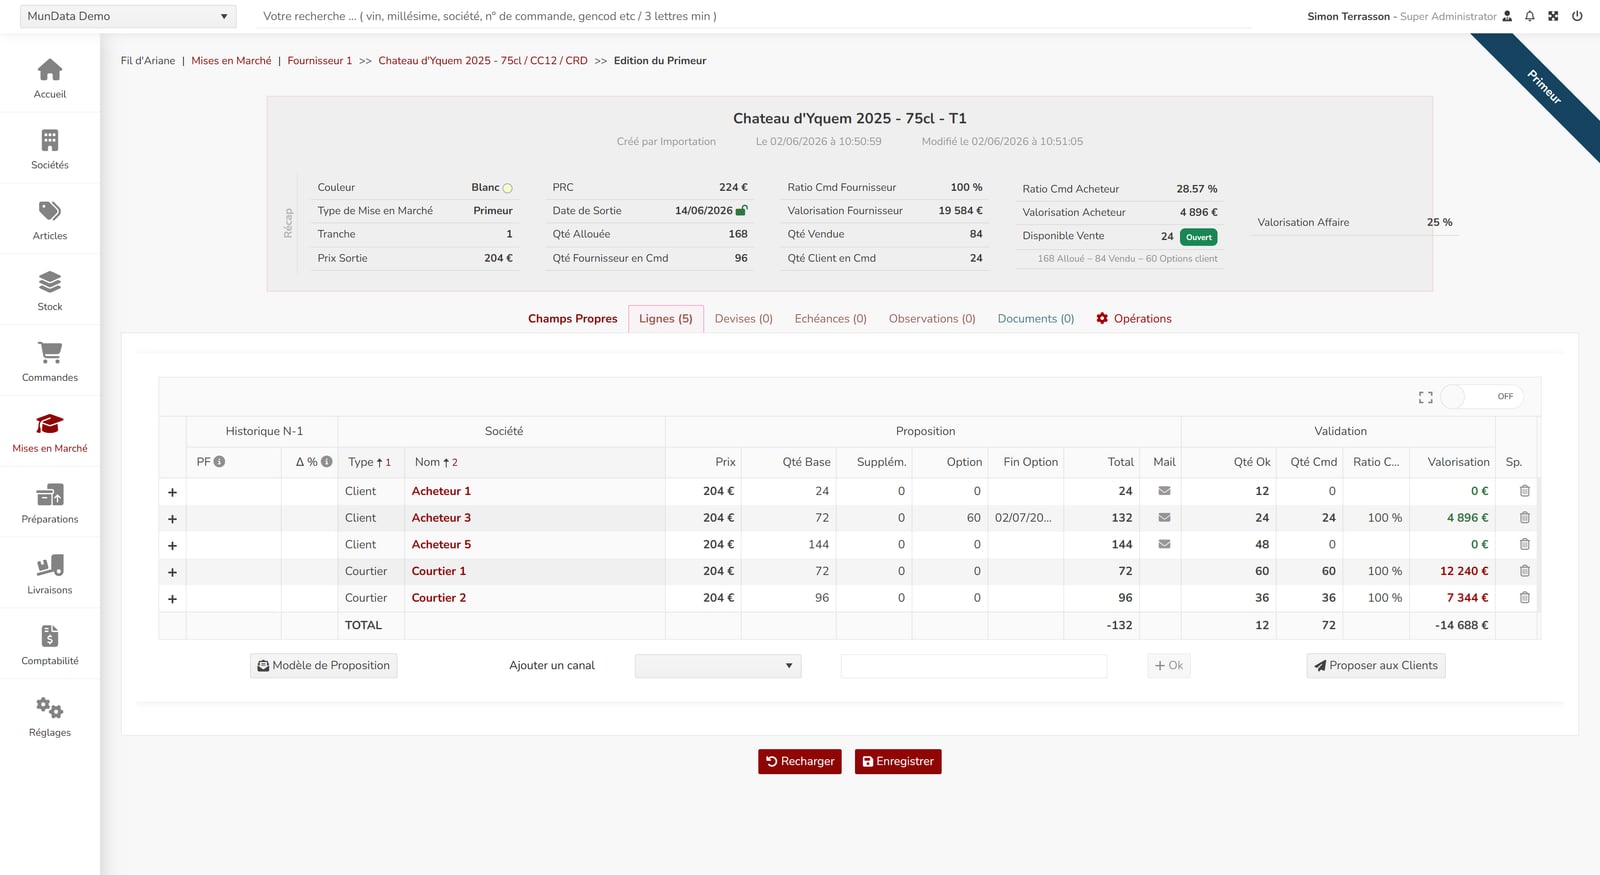This screenshot has height=875, width=1600.
Task: Open the Opérations tab
Action: (1134, 319)
